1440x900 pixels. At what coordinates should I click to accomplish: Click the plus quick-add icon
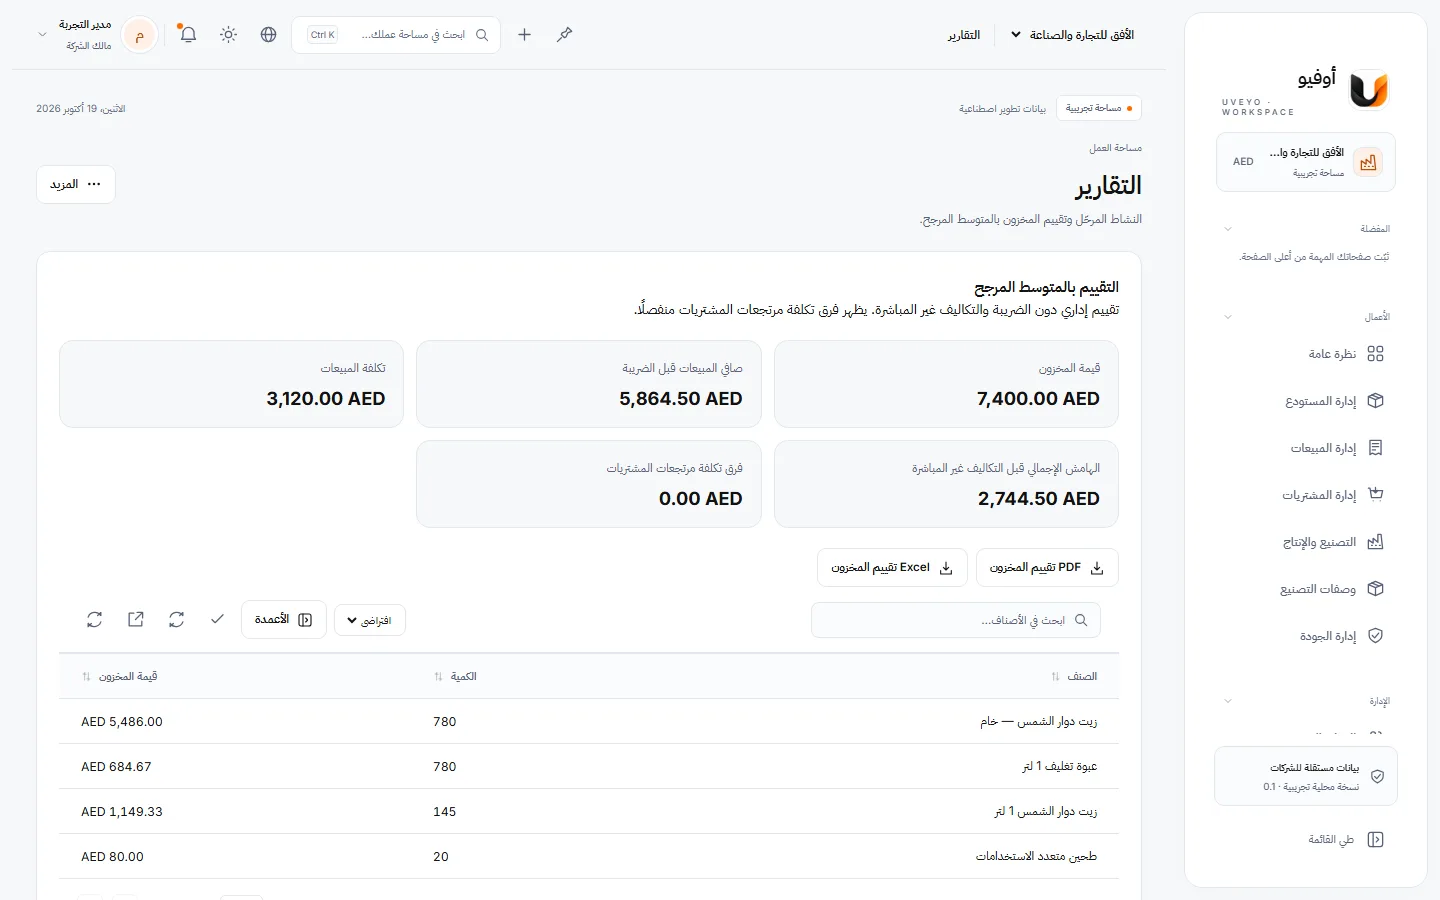coord(524,35)
